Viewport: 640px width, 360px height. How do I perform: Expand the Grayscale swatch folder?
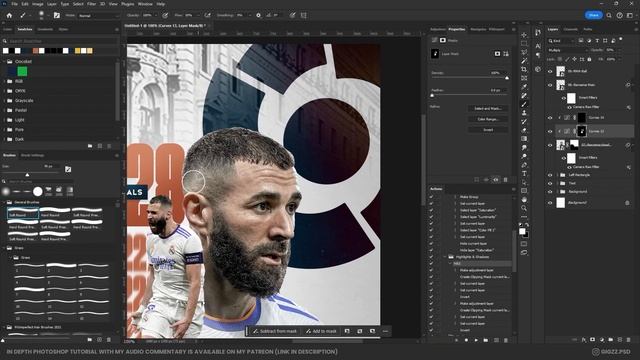4,100
